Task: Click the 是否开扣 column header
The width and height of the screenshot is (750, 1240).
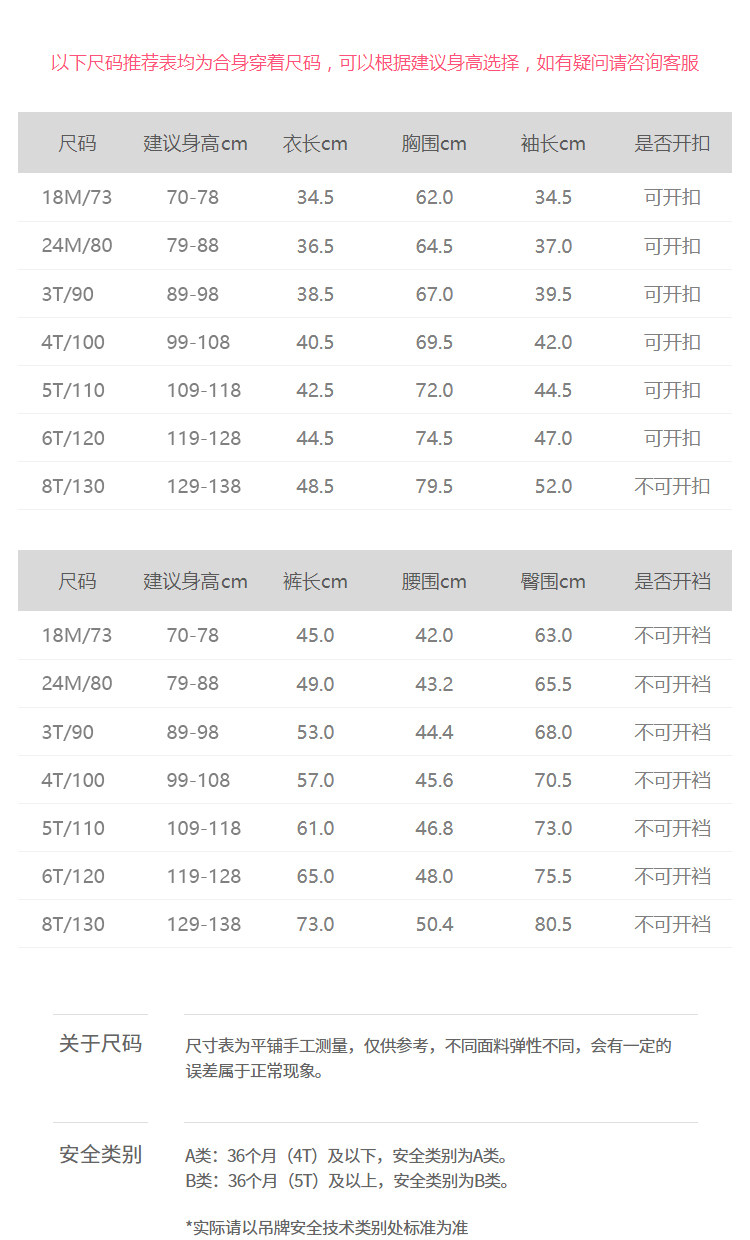Action: (x=672, y=143)
